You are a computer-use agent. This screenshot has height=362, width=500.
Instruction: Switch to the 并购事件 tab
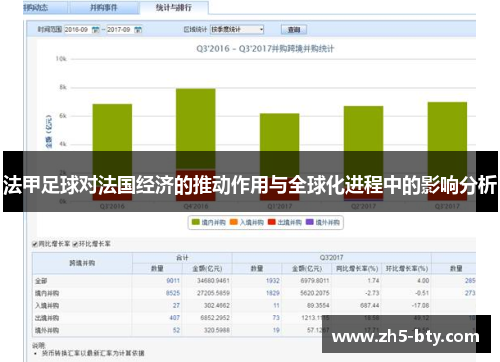[103, 7]
